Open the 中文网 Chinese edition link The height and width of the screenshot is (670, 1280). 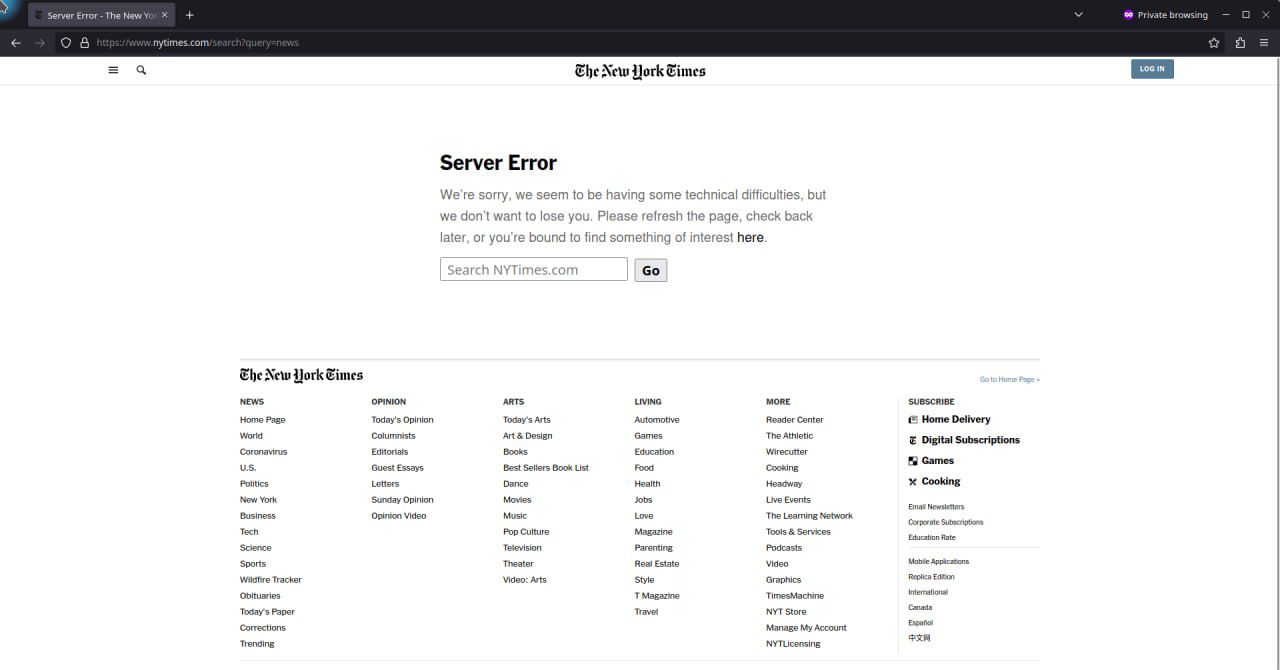point(919,638)
